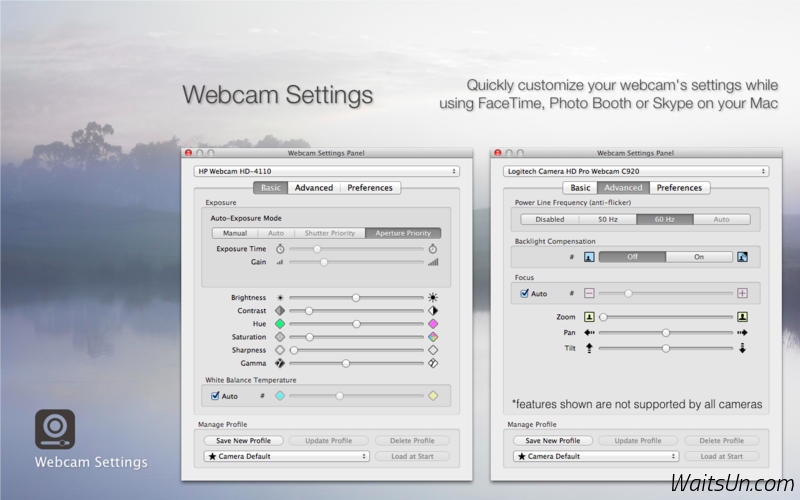
Task: Click the bright sun icon beside Brightness slider
Action: (433, 297)
